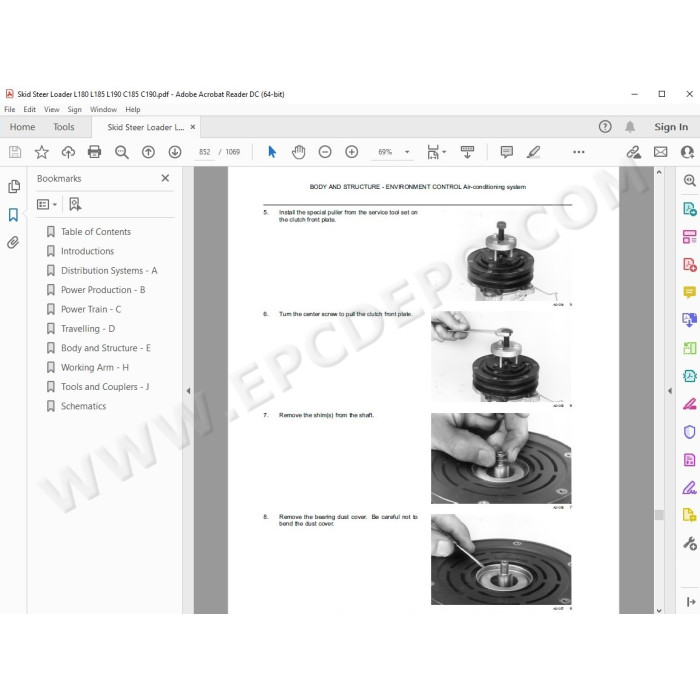Upload the file with the cloud icon
The image size is (700, 700).
(68, 152)
